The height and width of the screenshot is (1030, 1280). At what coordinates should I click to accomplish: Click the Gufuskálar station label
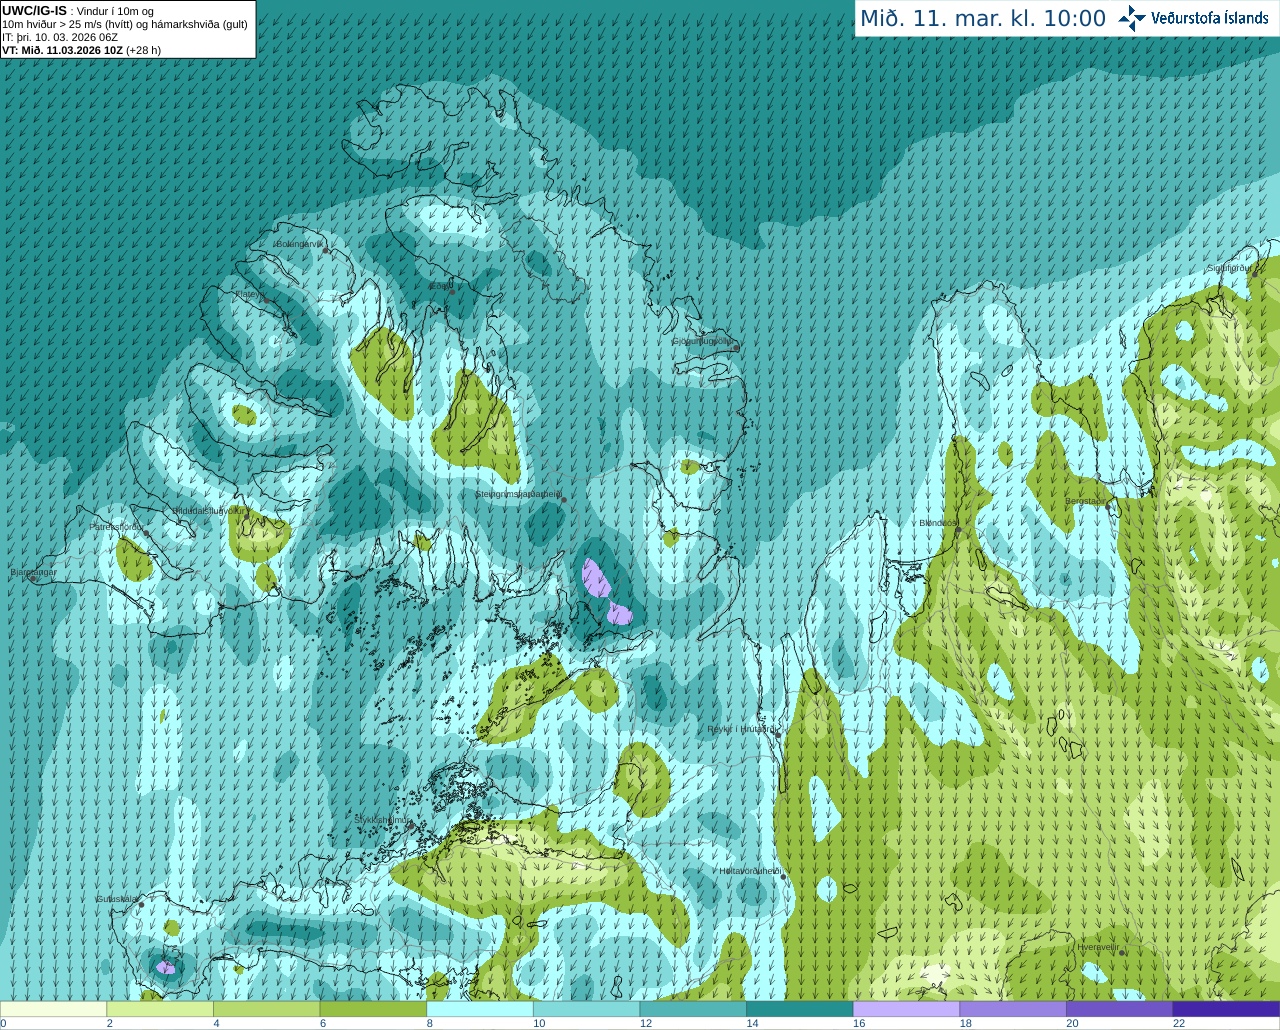116,899
